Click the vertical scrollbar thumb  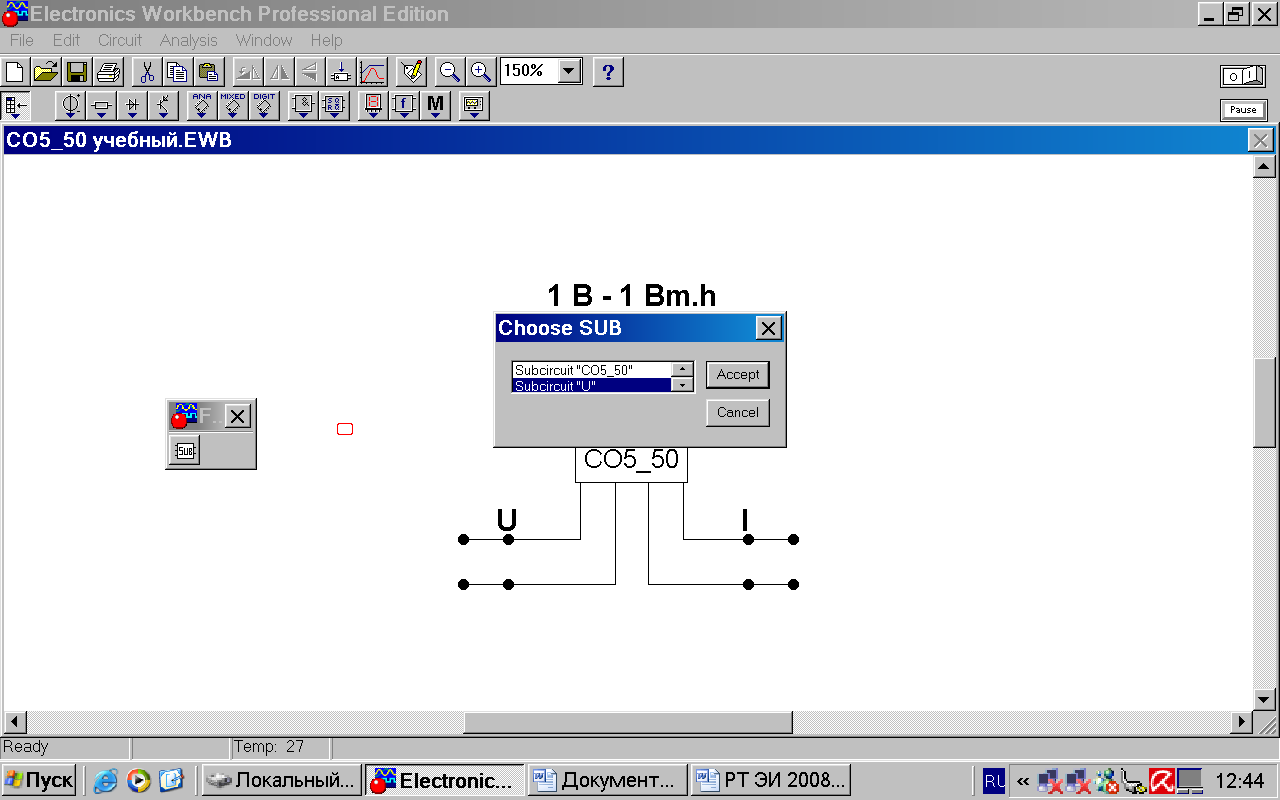[1264, 402]
